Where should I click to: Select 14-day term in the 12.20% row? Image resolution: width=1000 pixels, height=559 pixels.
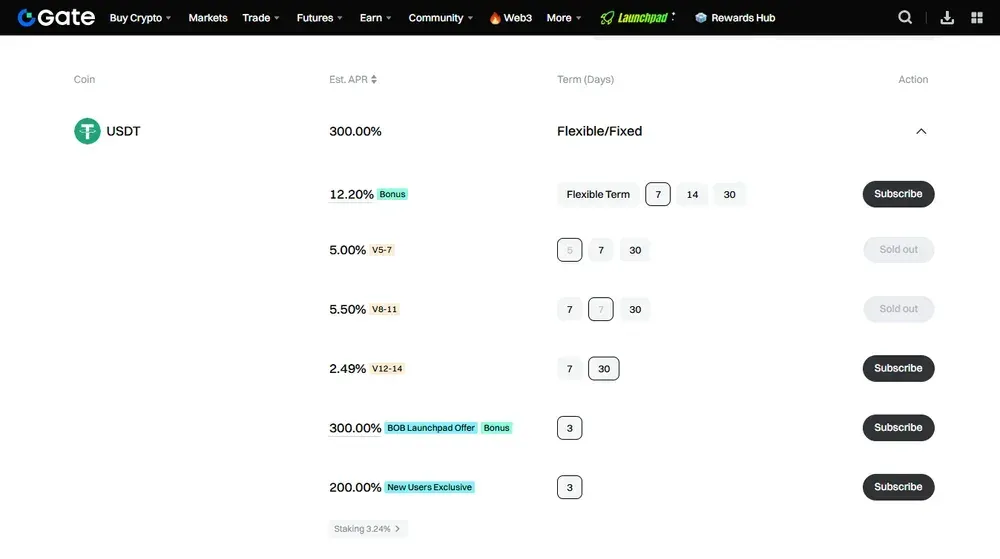click(692, 194)
